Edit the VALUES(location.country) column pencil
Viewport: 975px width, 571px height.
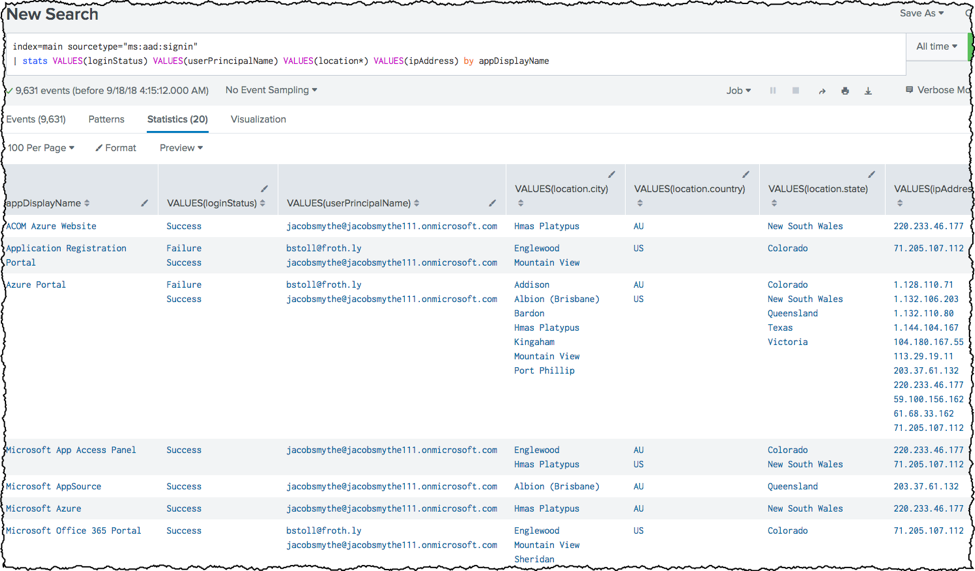point(746,175)
